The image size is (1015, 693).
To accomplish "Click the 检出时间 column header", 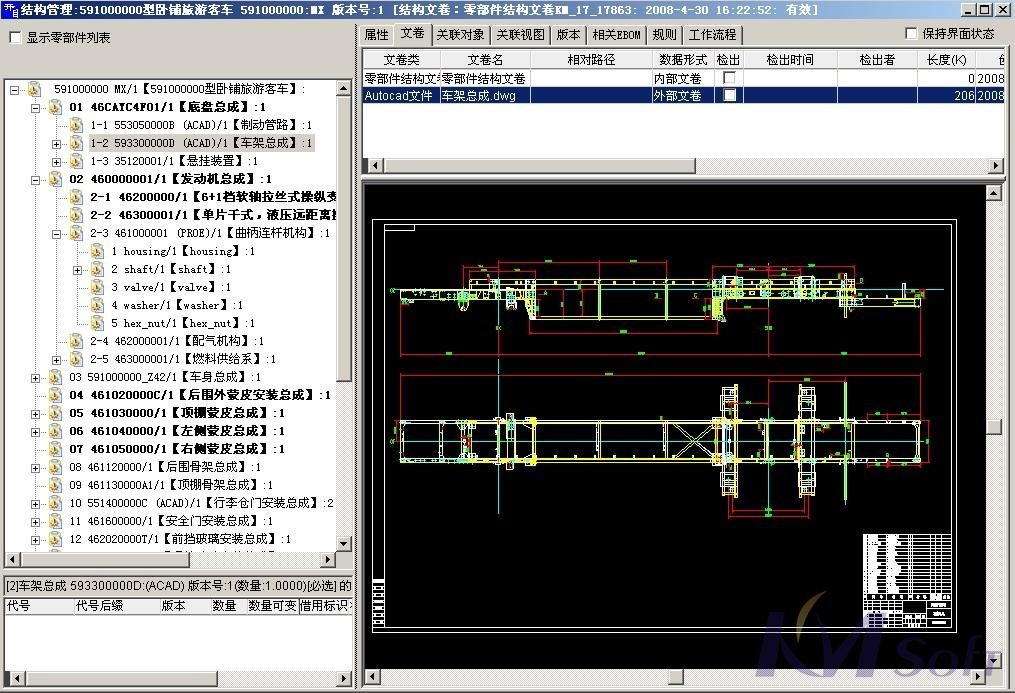I will click(x=790, y=60).
